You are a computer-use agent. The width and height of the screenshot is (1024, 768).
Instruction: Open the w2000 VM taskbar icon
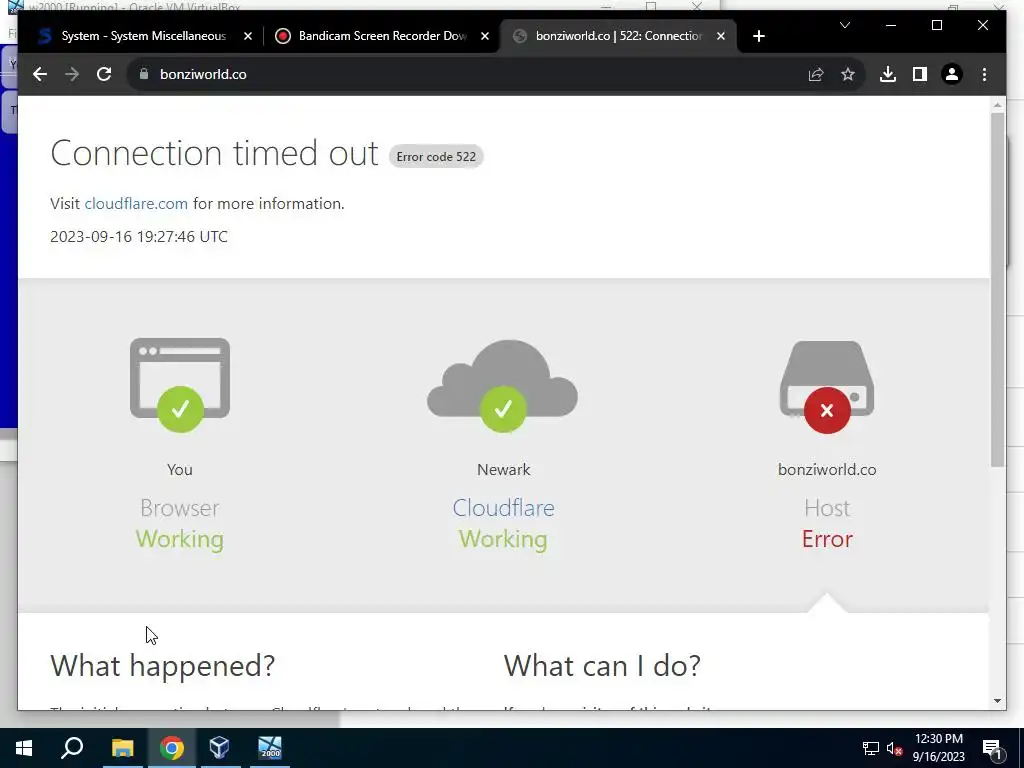[x=270, y=748]
